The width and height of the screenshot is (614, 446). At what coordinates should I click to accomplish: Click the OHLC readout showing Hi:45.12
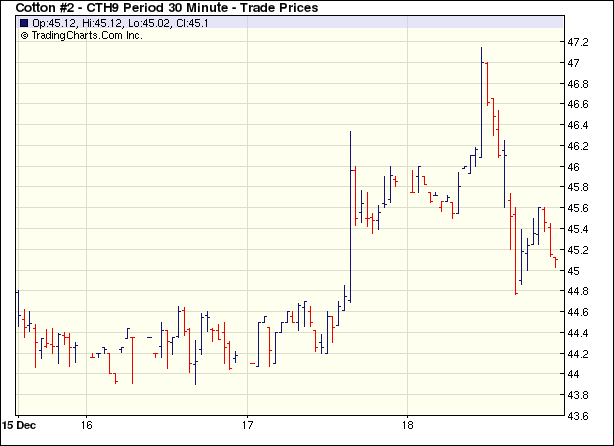(93, 23)
